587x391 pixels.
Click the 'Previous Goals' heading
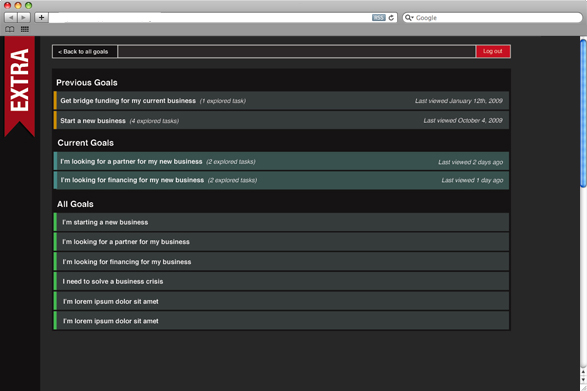tap(87, 83)
